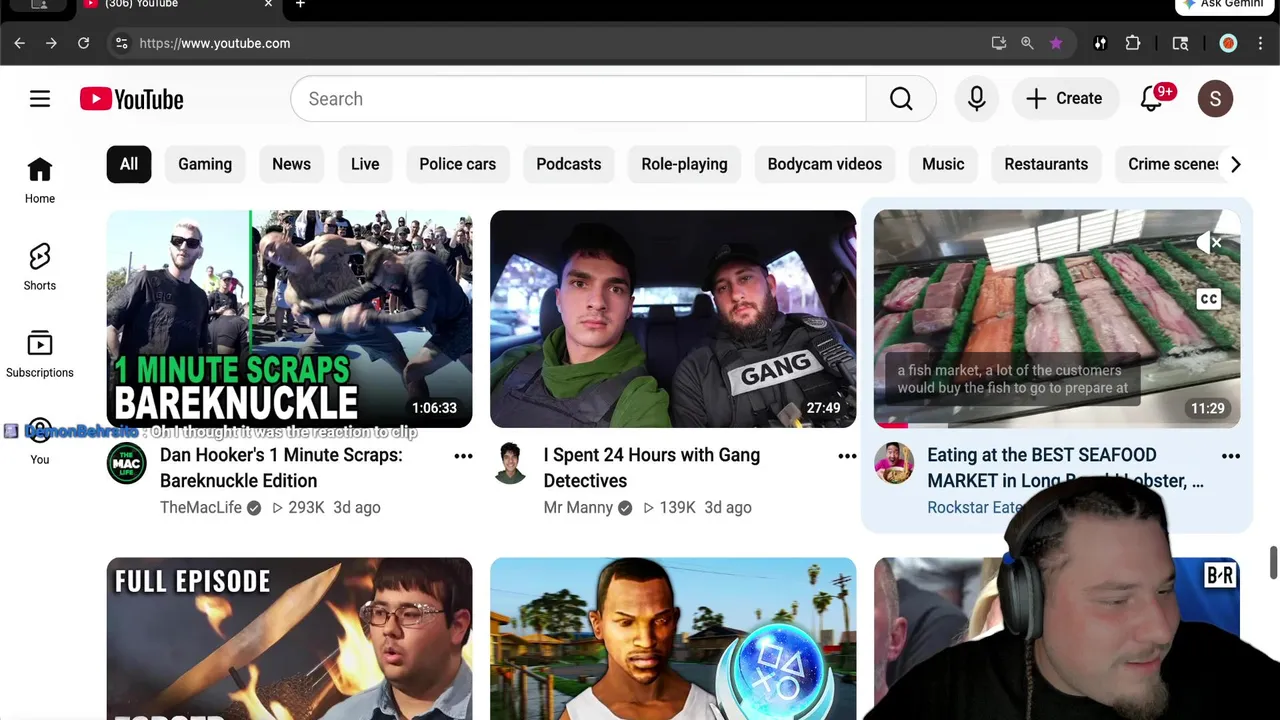Viewport: 1280px width, 720px height.
Task: Open Full Episode forged knife thumbnail
Action: coord(289,638)
